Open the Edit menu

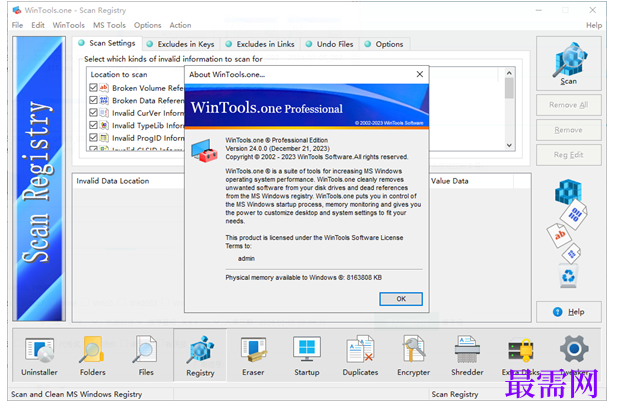click(38, 25)
